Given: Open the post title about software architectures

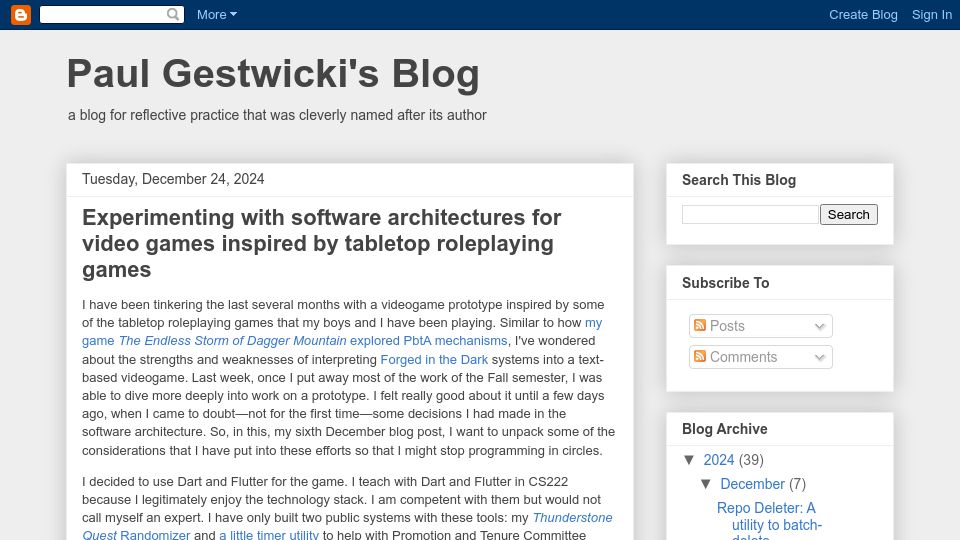Looking at the screenshot, I should point(321,243).
